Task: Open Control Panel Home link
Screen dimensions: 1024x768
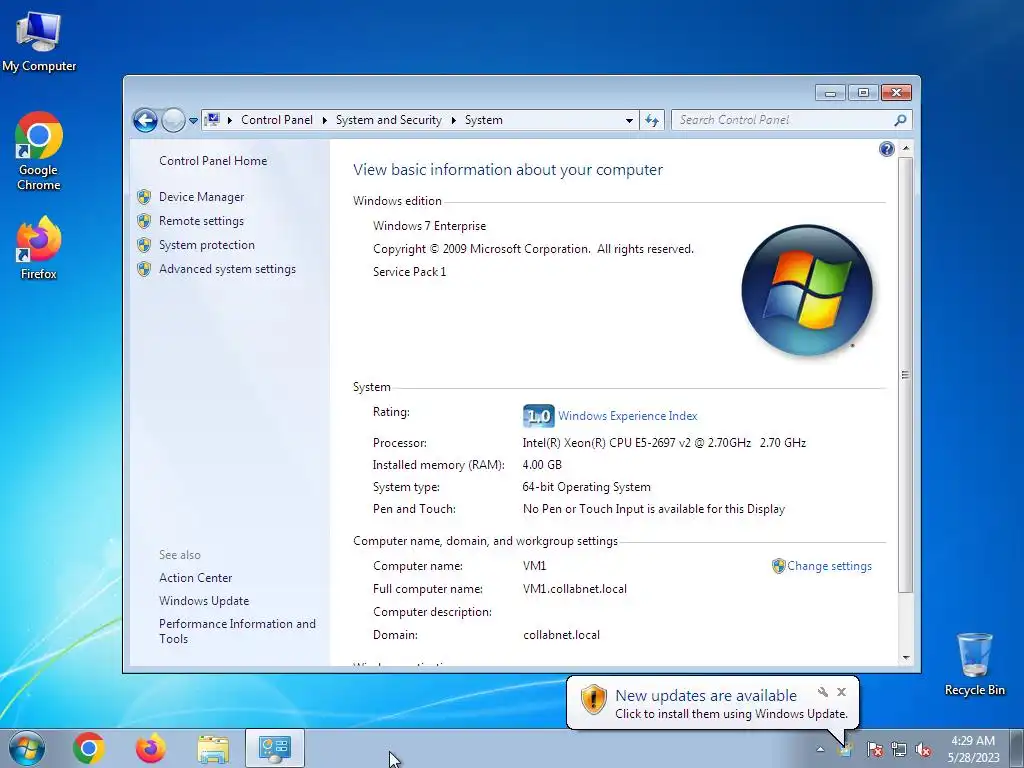Action: (x=213, y=161)
